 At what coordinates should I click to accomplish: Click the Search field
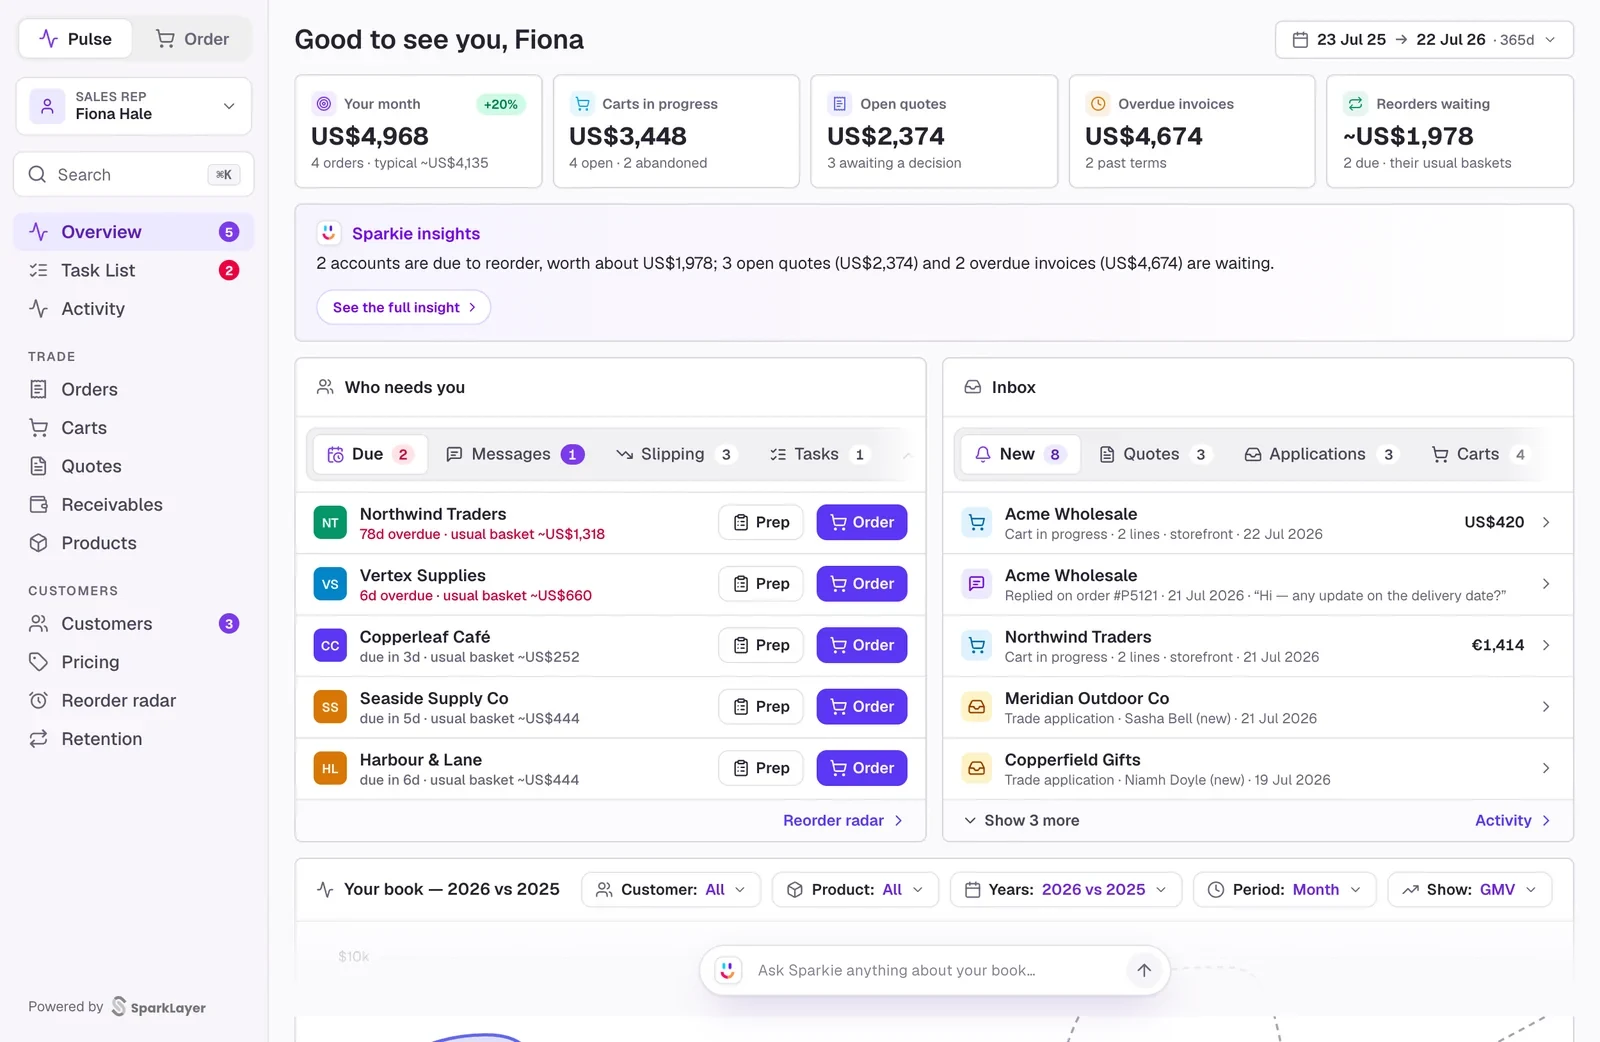[133, 175]
